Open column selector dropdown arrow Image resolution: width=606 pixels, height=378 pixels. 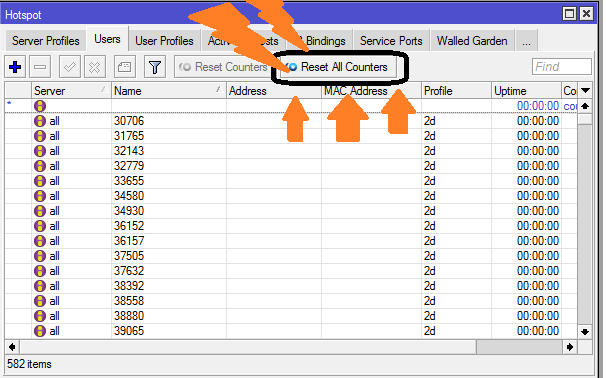(x=586, y=91)
